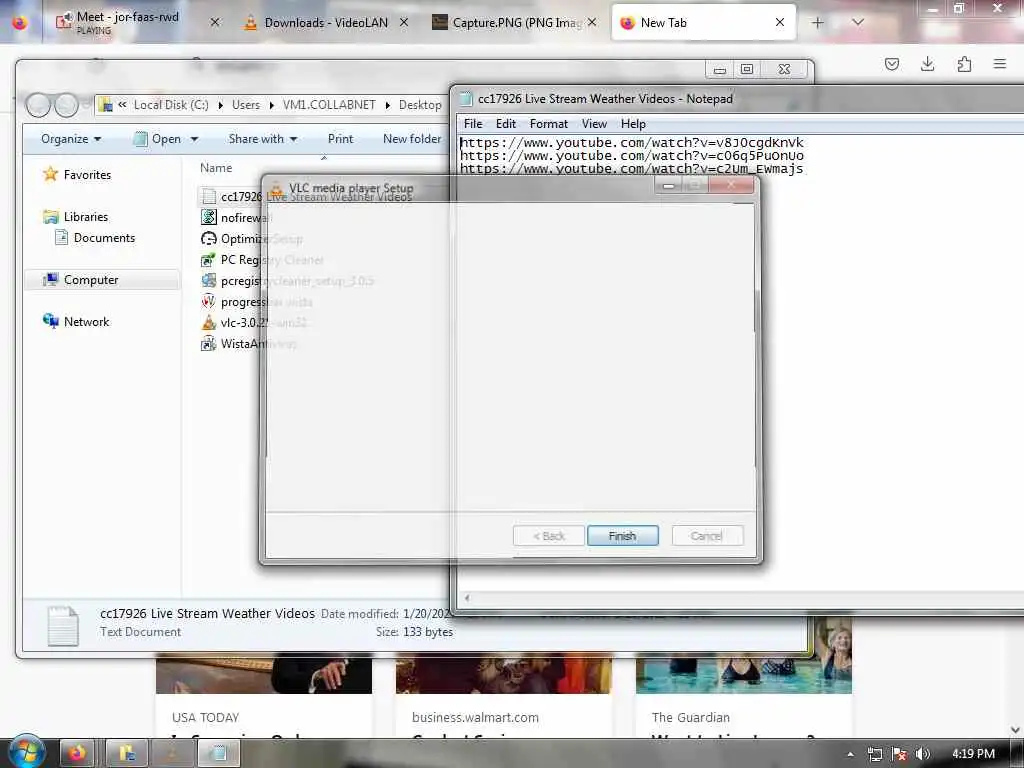Click the Back button in VLC Setup
The image size is (1024, 768).
549,536
